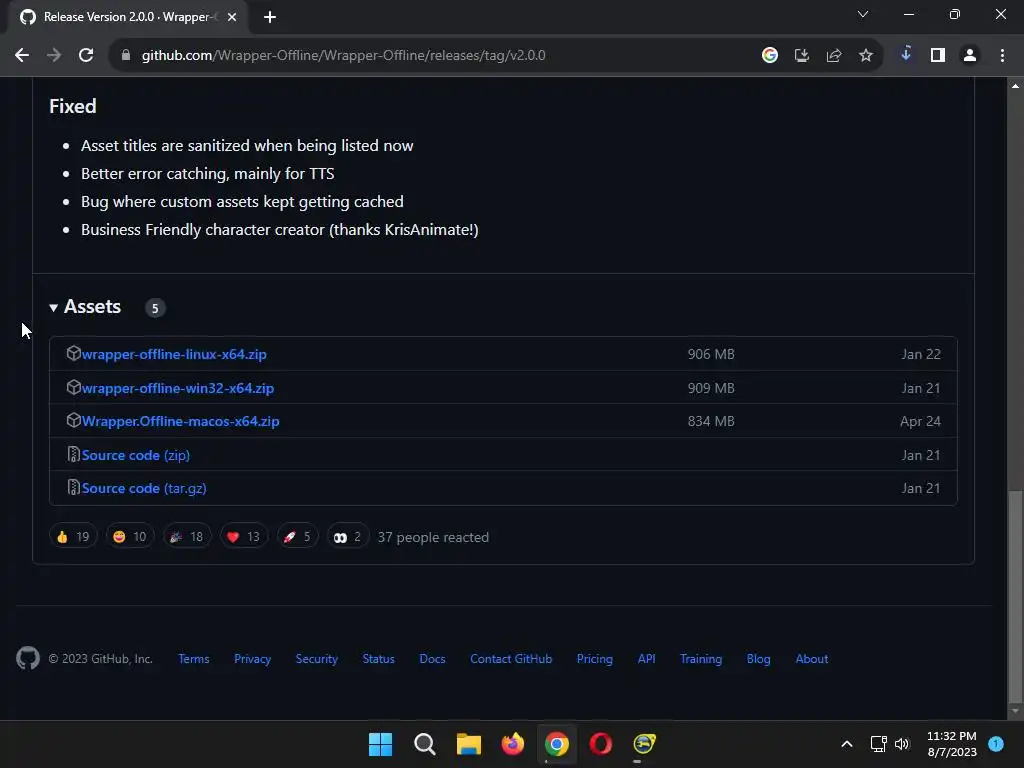Open the Terms footer link
The image size is (1024, 768).
point(194,659)
